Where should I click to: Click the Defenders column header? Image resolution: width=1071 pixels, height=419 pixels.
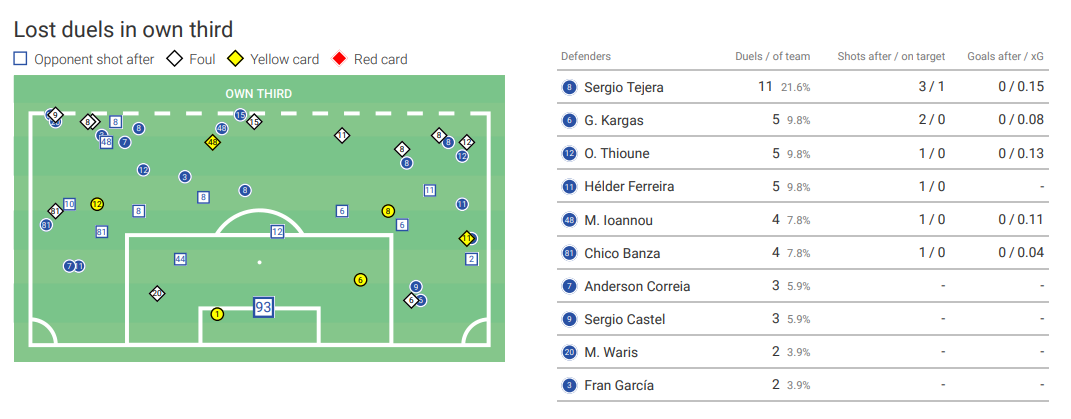tap(586, 56)
